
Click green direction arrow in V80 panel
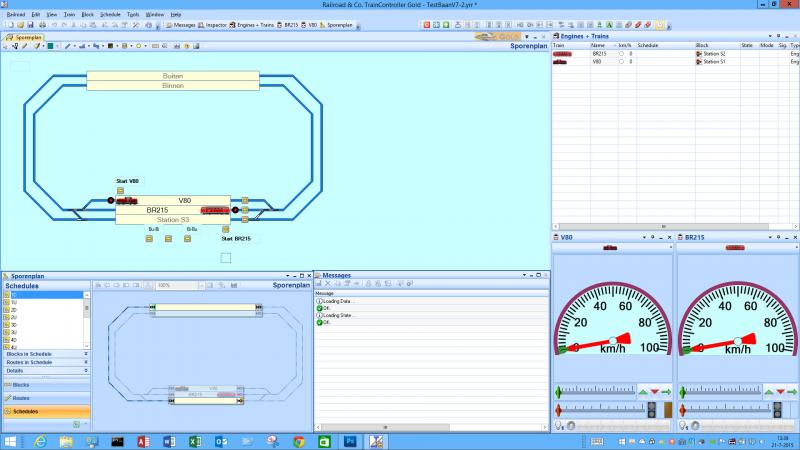(666, 392)
